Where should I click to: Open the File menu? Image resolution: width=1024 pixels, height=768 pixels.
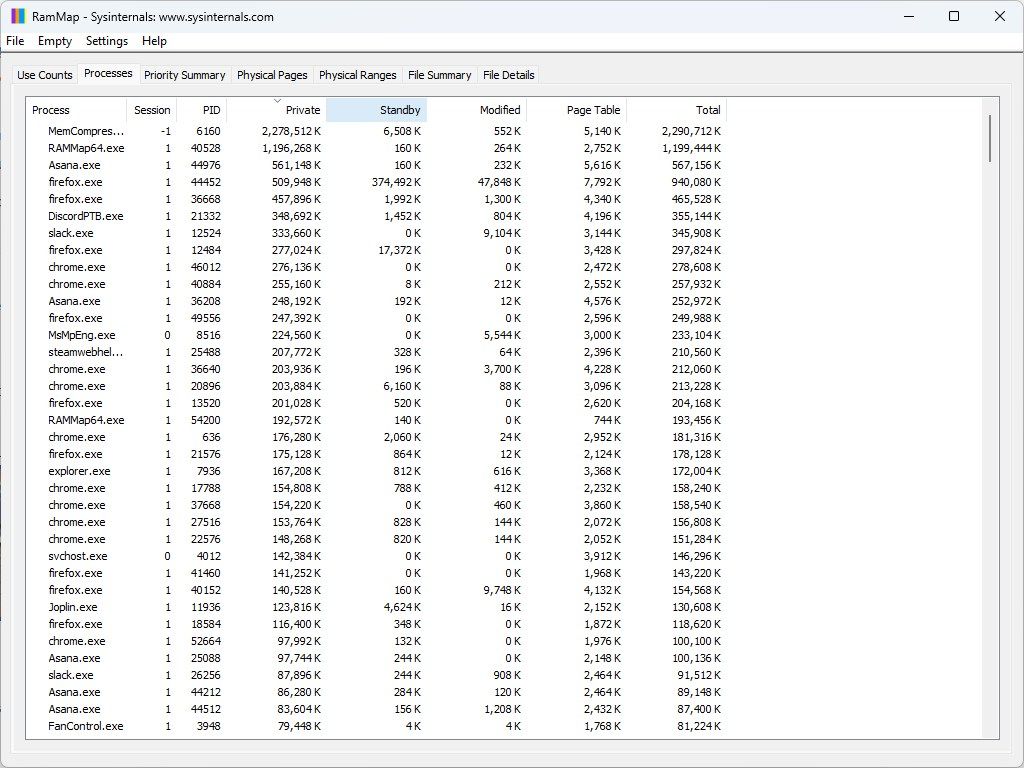coord(15,41)
